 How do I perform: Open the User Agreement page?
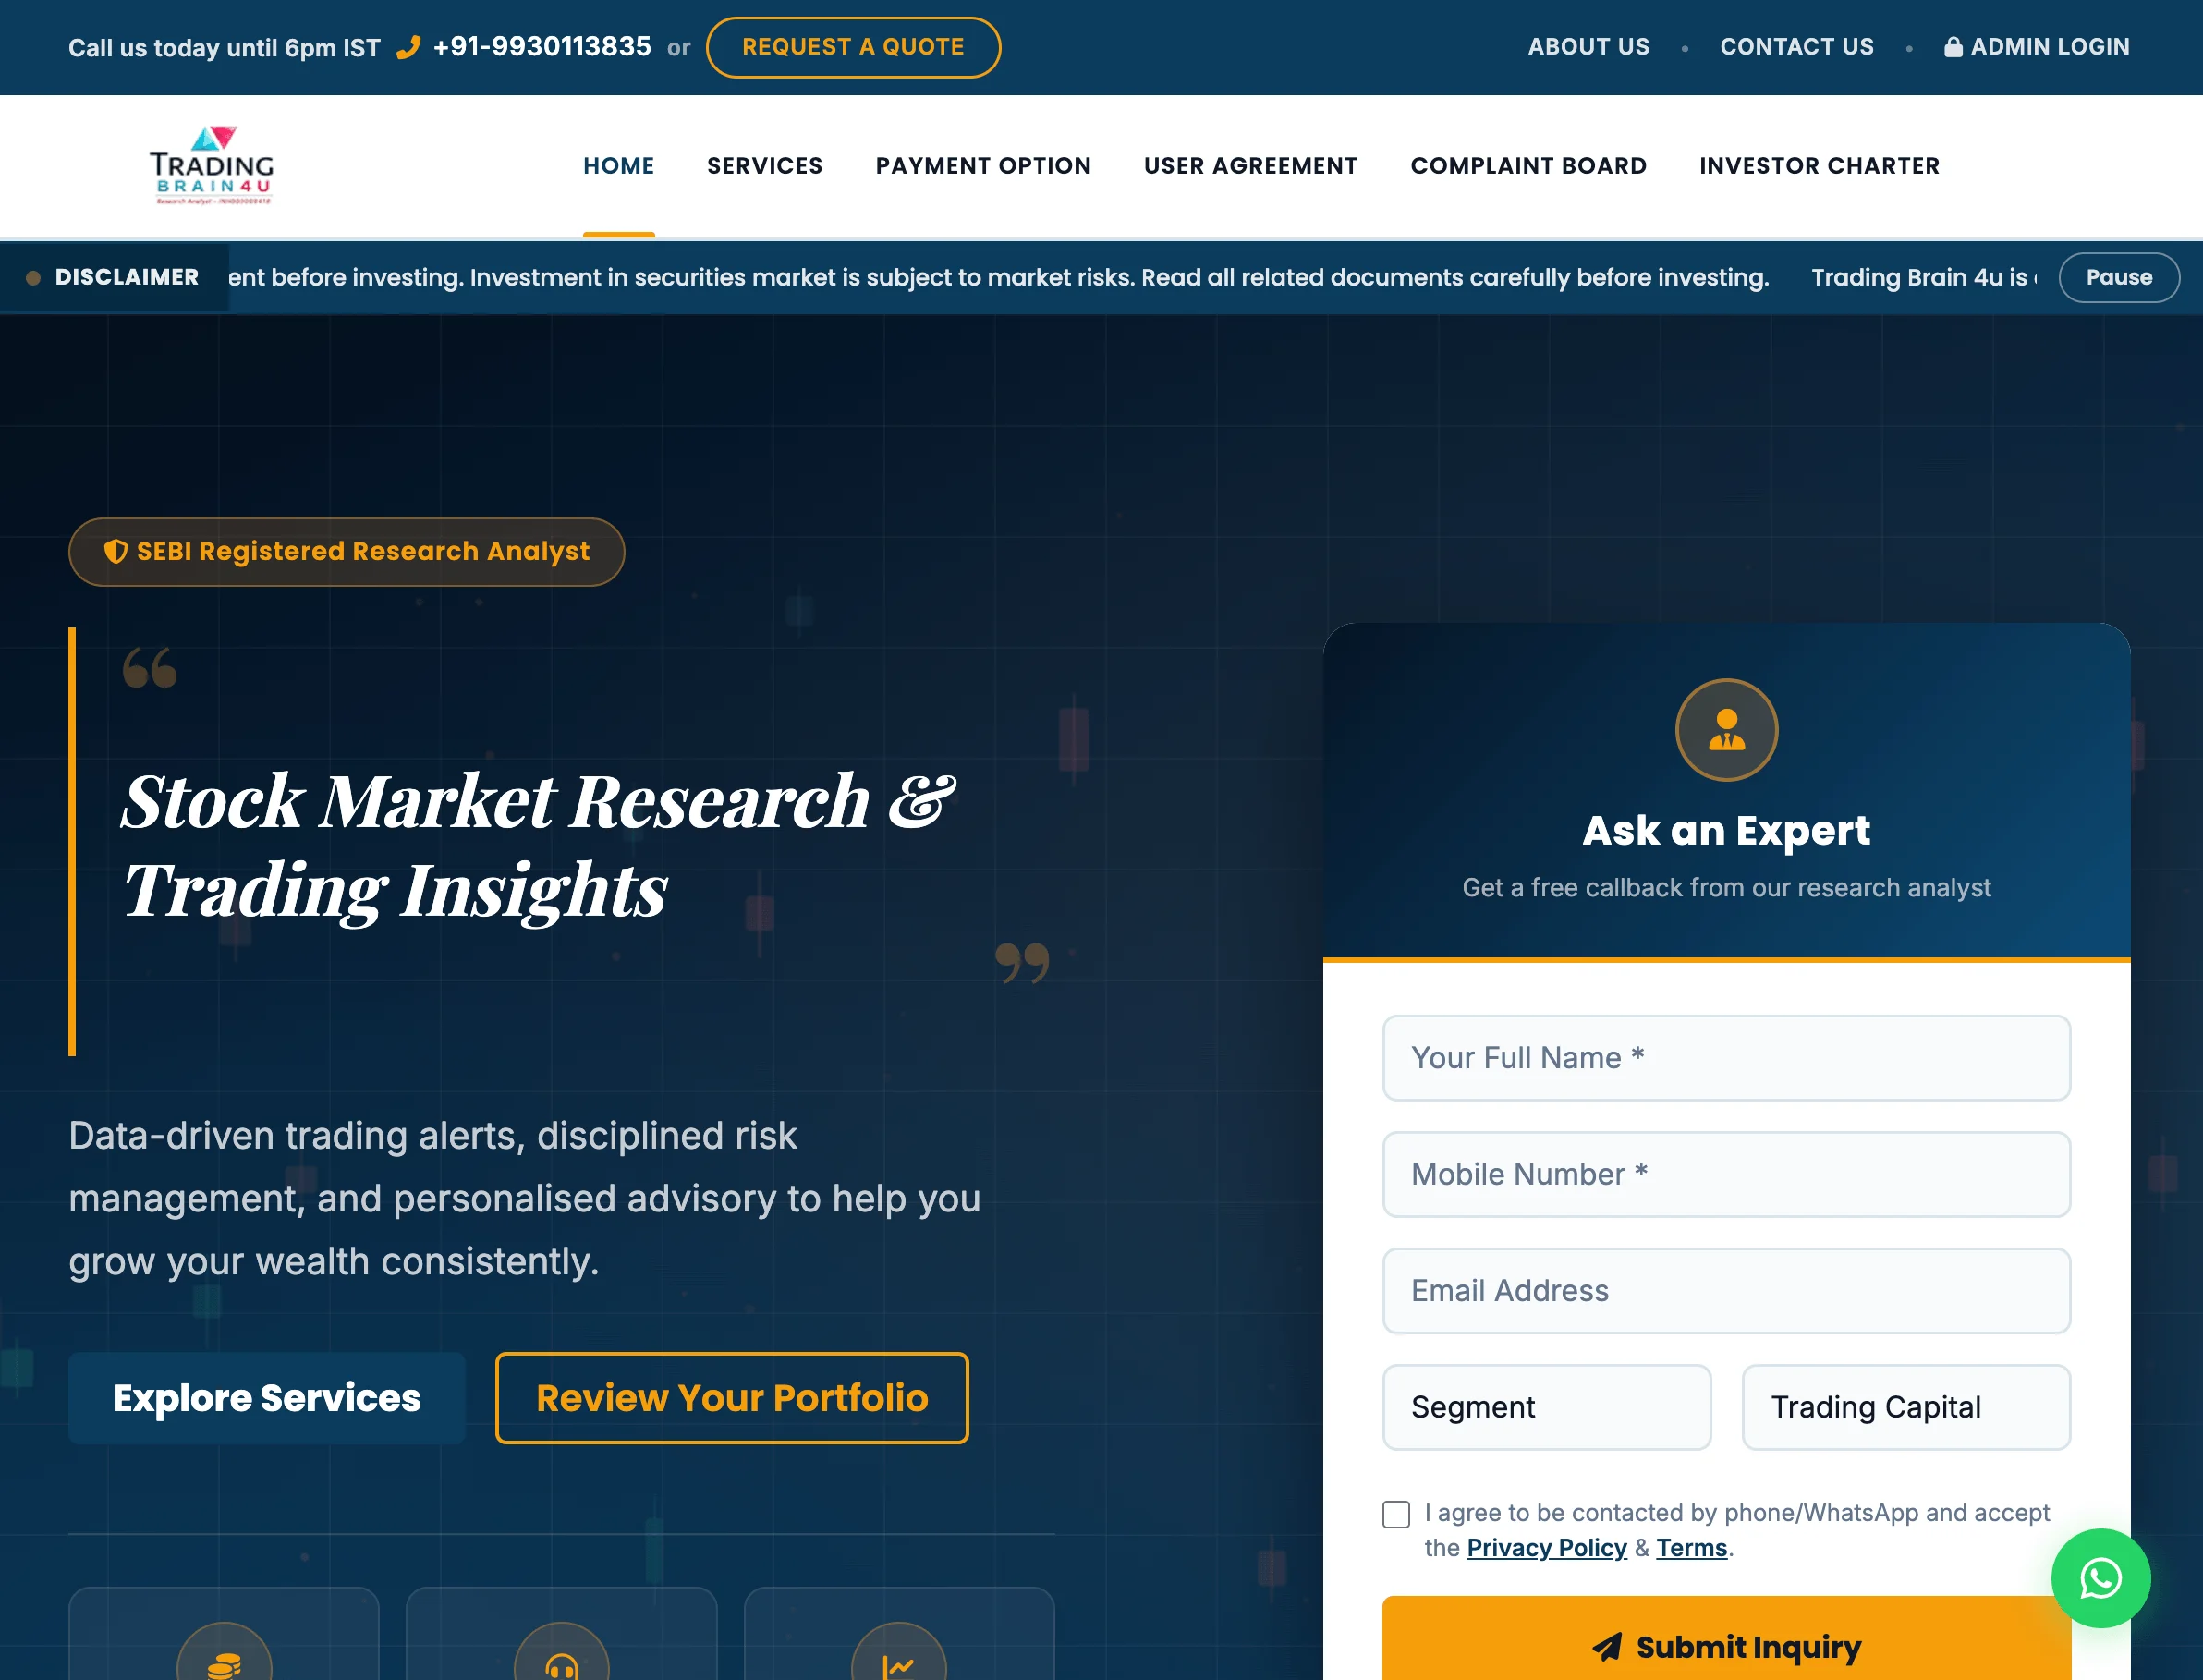coord(1251,166)
